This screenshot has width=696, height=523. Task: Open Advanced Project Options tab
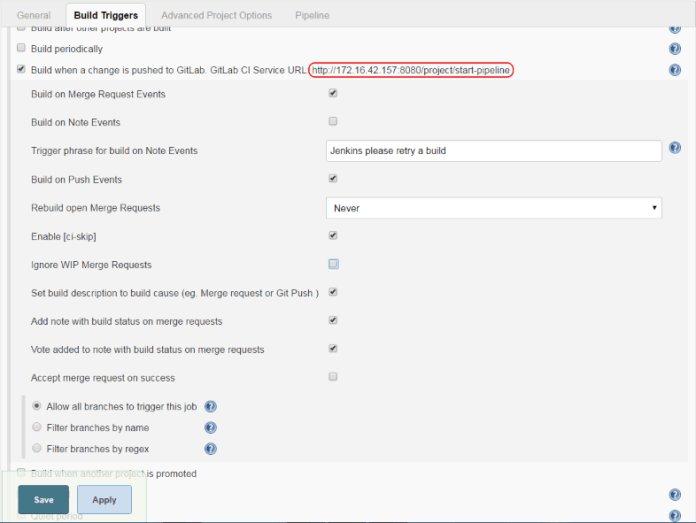(216, 15)
